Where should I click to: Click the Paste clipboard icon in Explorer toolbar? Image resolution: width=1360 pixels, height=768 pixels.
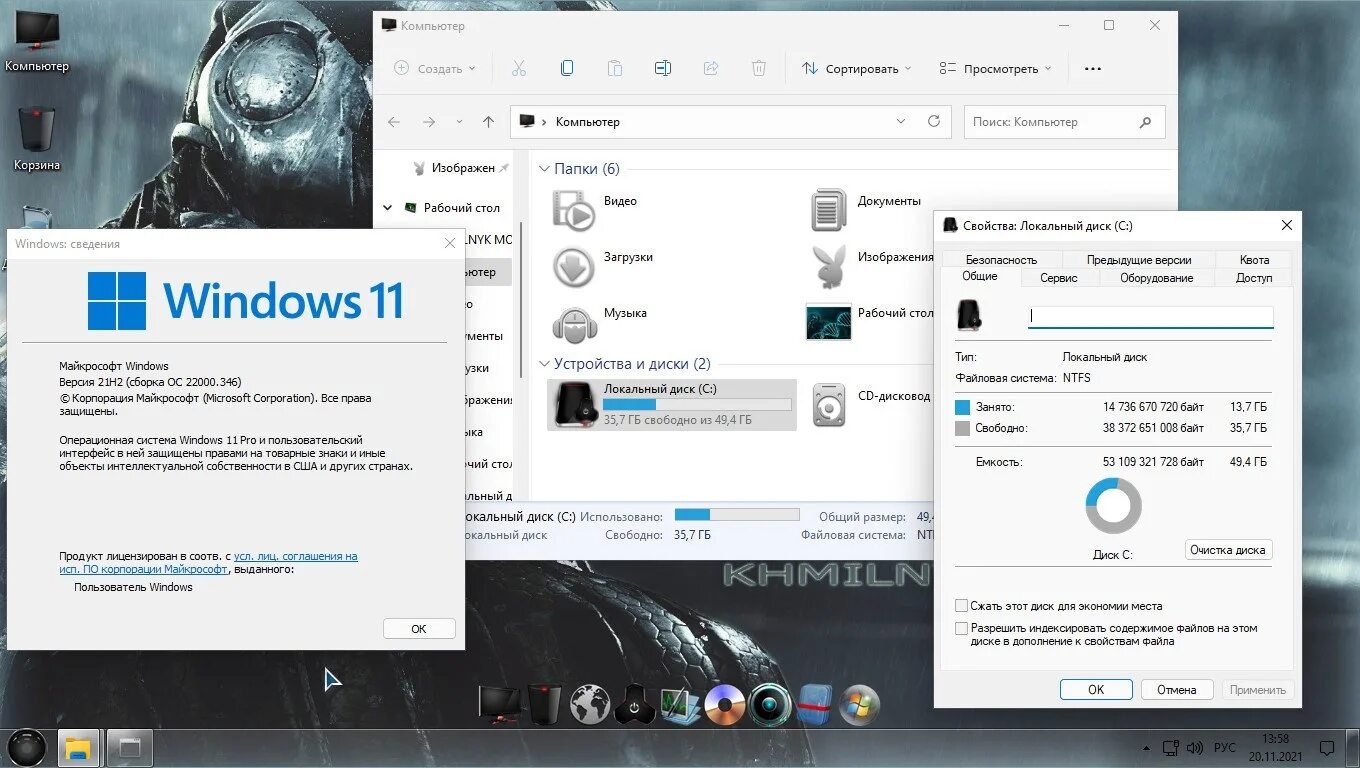[x=615, y=68]
